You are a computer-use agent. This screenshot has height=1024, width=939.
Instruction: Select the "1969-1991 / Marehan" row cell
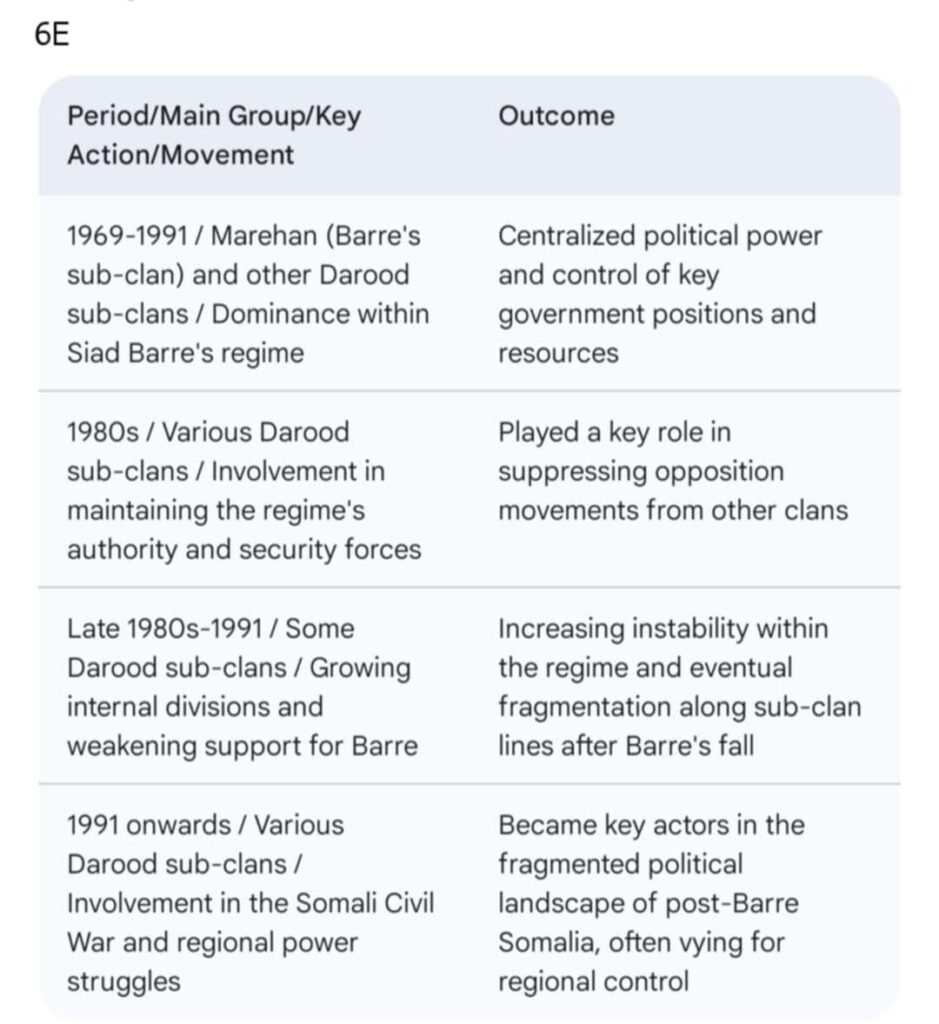(x=248, y=294)
